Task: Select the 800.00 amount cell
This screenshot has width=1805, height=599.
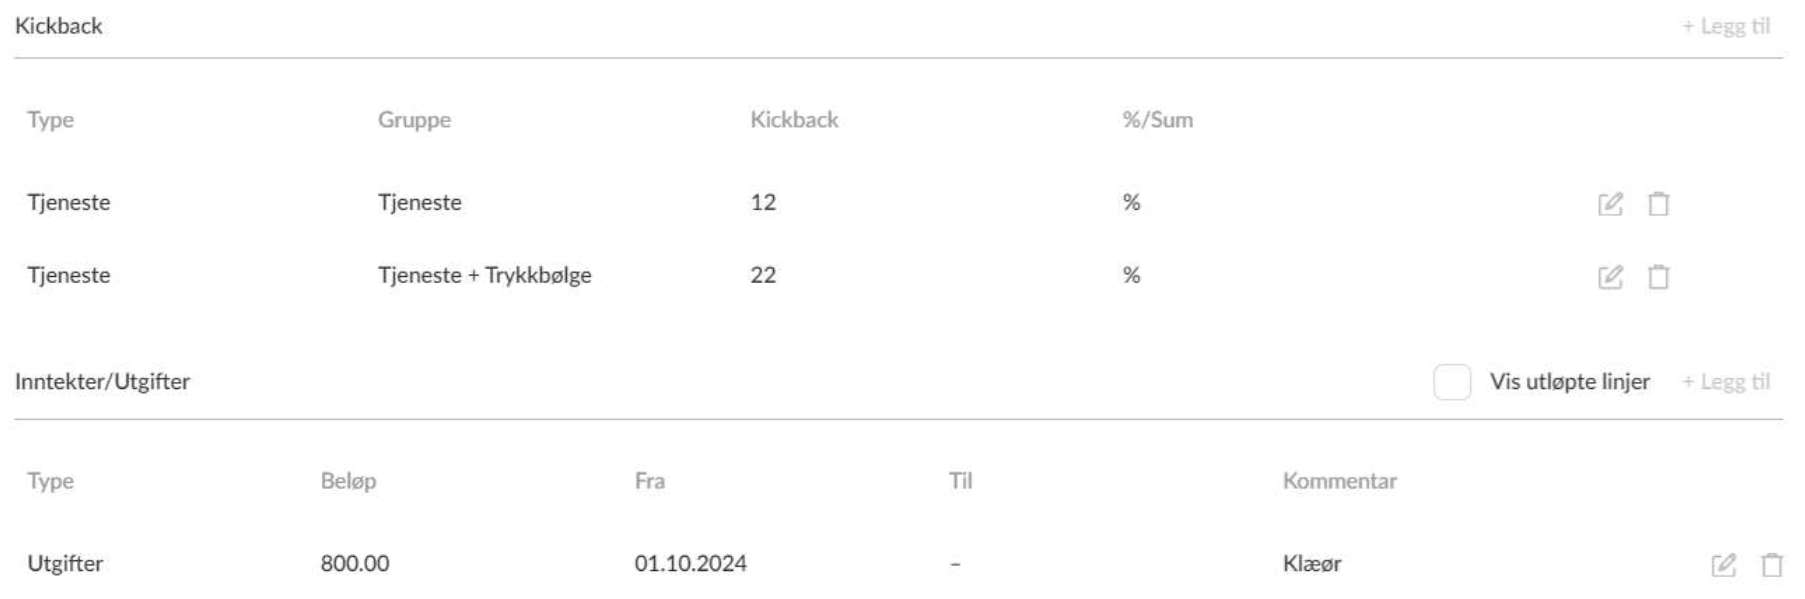Action: click(355, 564)
